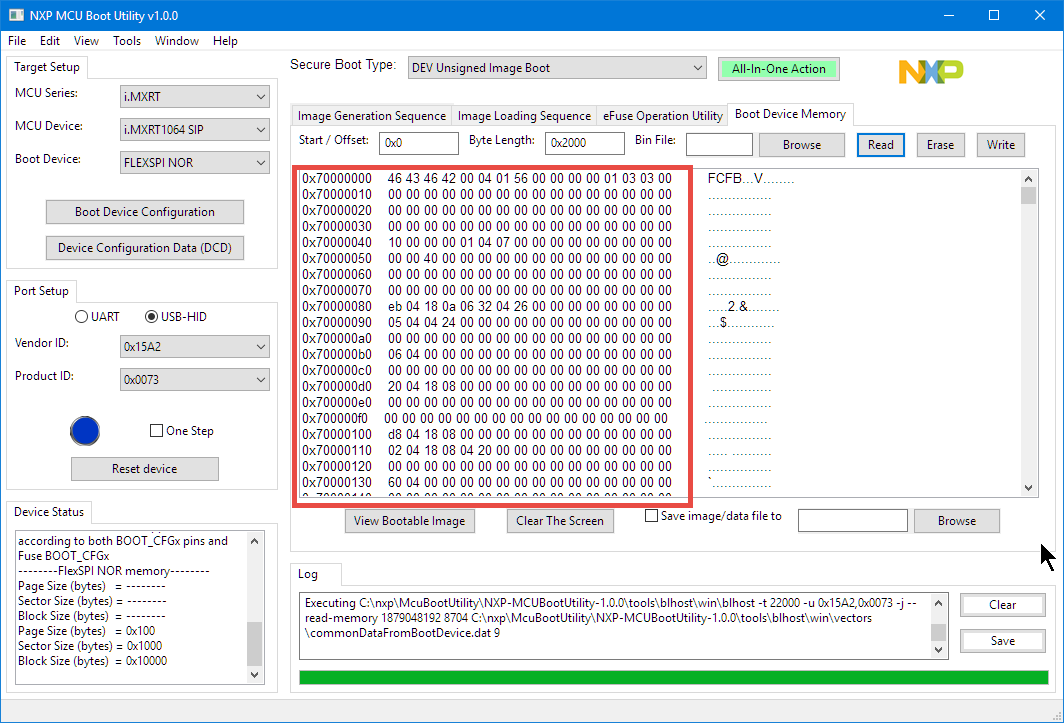Open the Tools menu

point(127,41)
